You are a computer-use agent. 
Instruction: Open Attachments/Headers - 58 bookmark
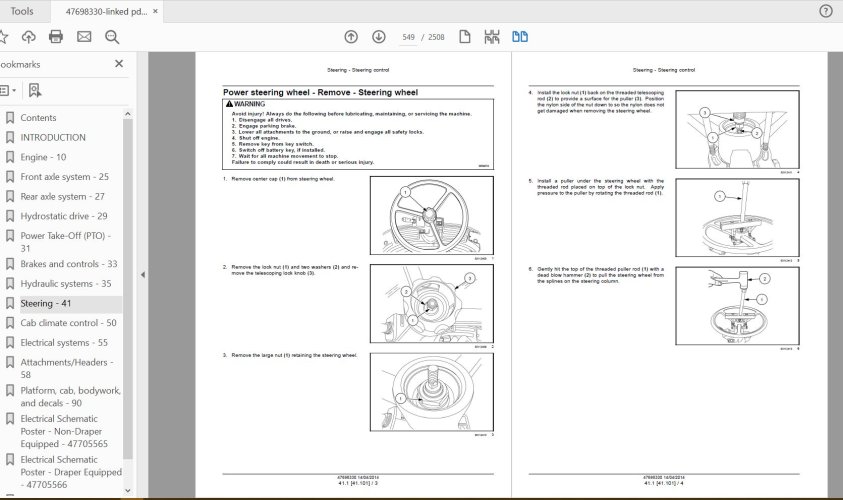[x=67, y=368]
